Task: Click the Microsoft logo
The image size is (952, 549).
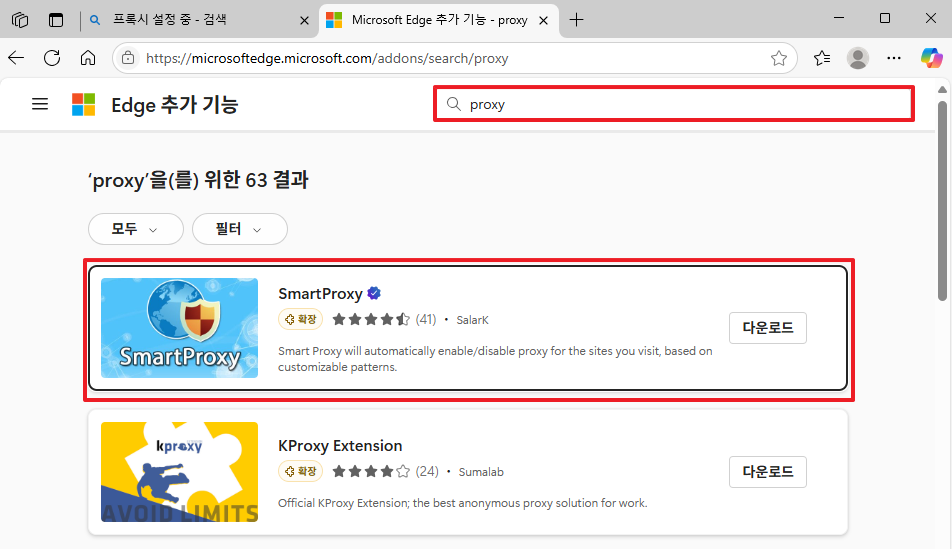Action: point(83,104)
